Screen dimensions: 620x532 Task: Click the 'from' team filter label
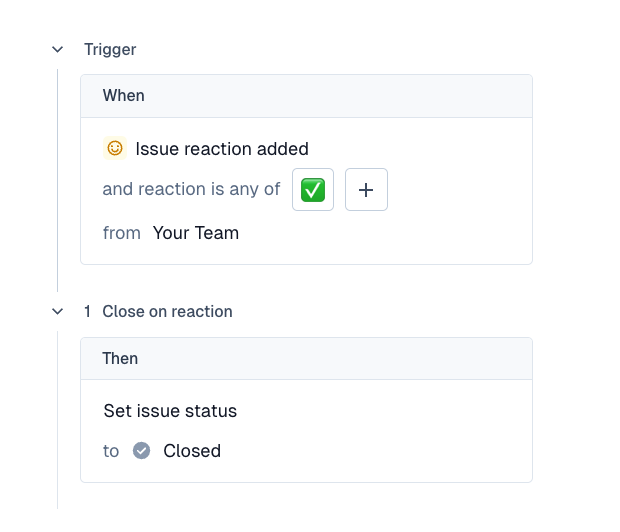tap(121, 233)
